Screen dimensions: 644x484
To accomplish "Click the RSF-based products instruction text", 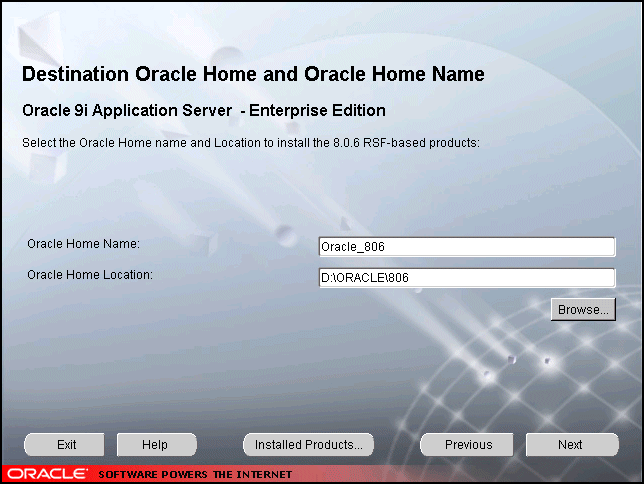I will click(x=251, y=143).
